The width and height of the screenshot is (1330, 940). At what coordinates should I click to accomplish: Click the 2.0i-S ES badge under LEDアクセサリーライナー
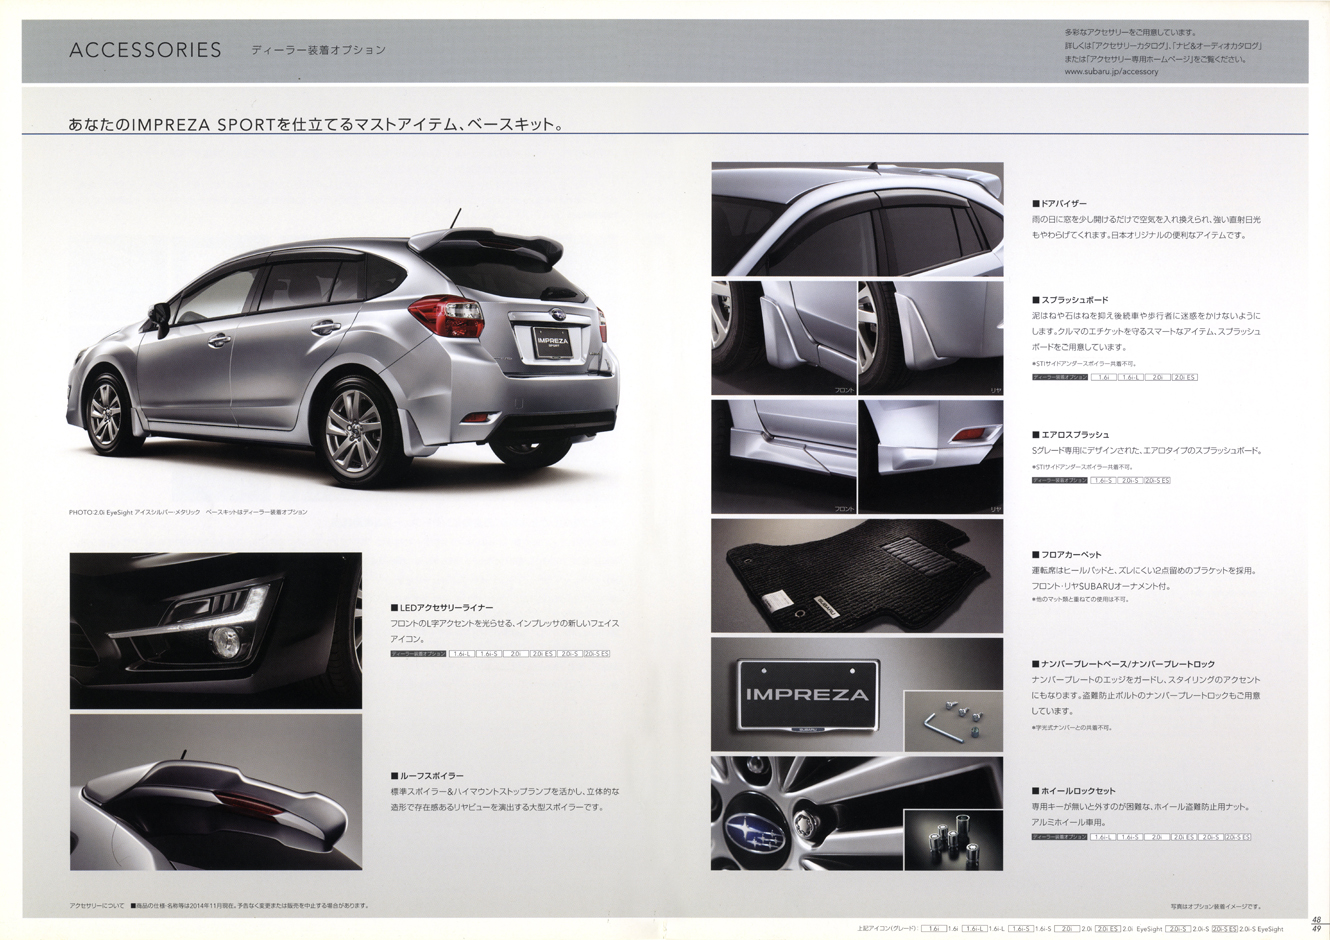click(596, 653)
